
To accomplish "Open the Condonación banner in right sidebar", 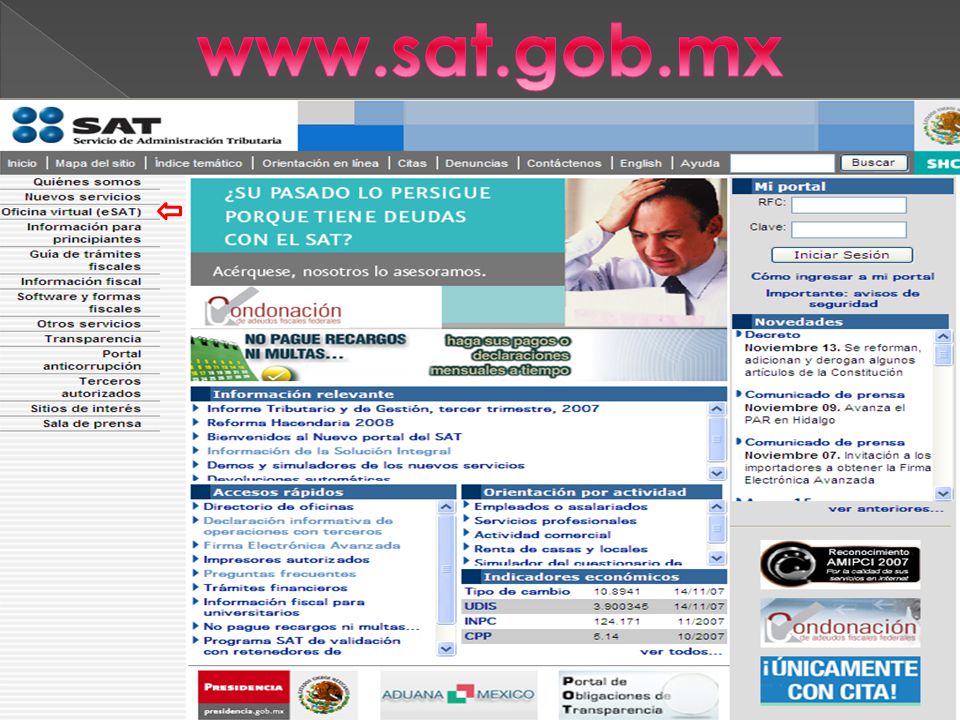I will click(840, 623).
